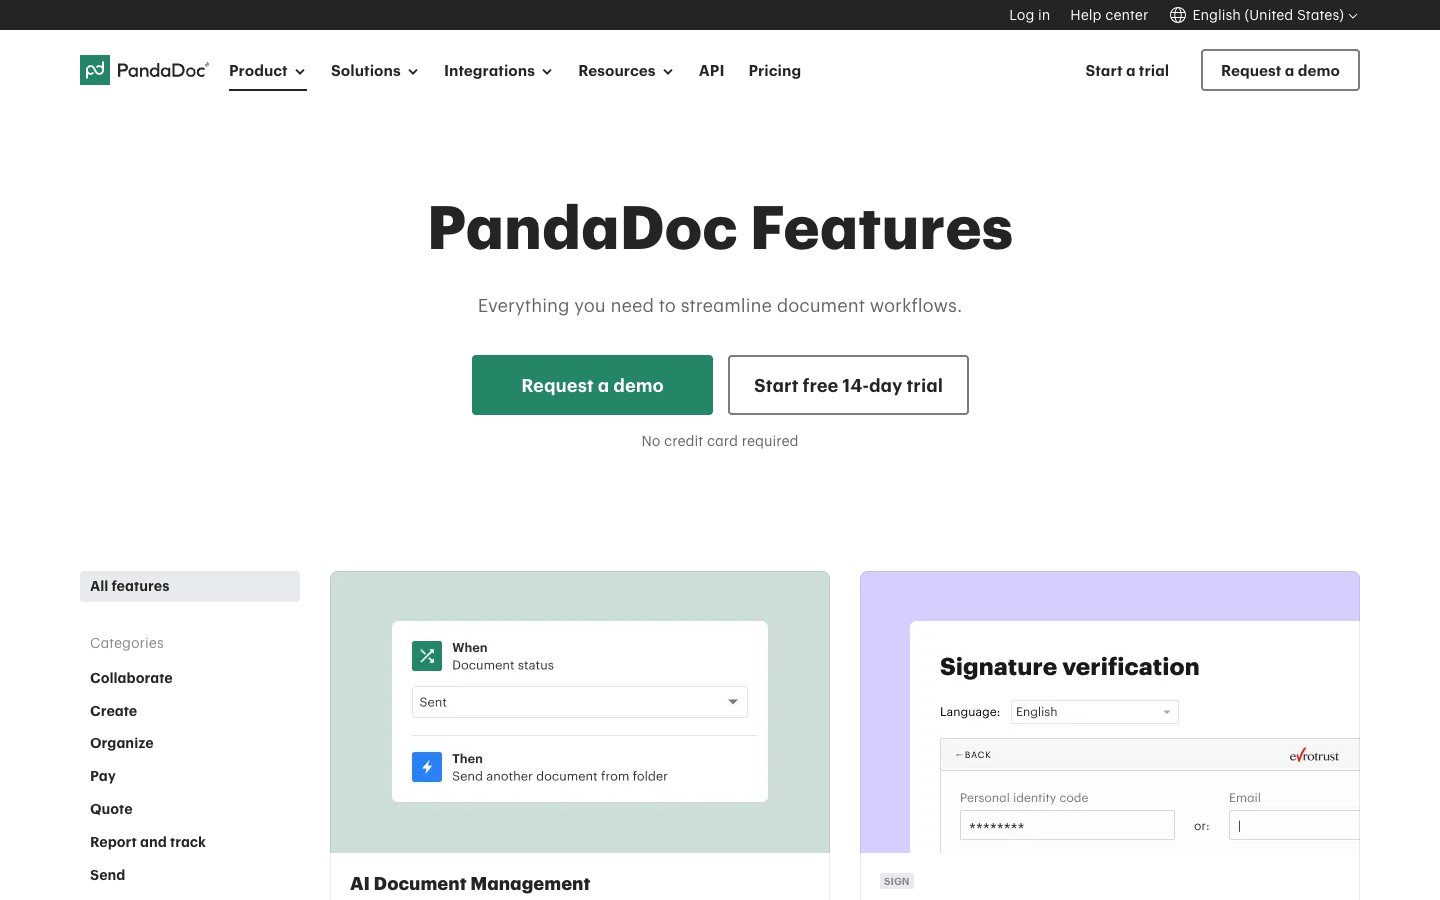Expand the Resources menu
Viewport: 1440px width, 900px height.
tap(624, 71)
